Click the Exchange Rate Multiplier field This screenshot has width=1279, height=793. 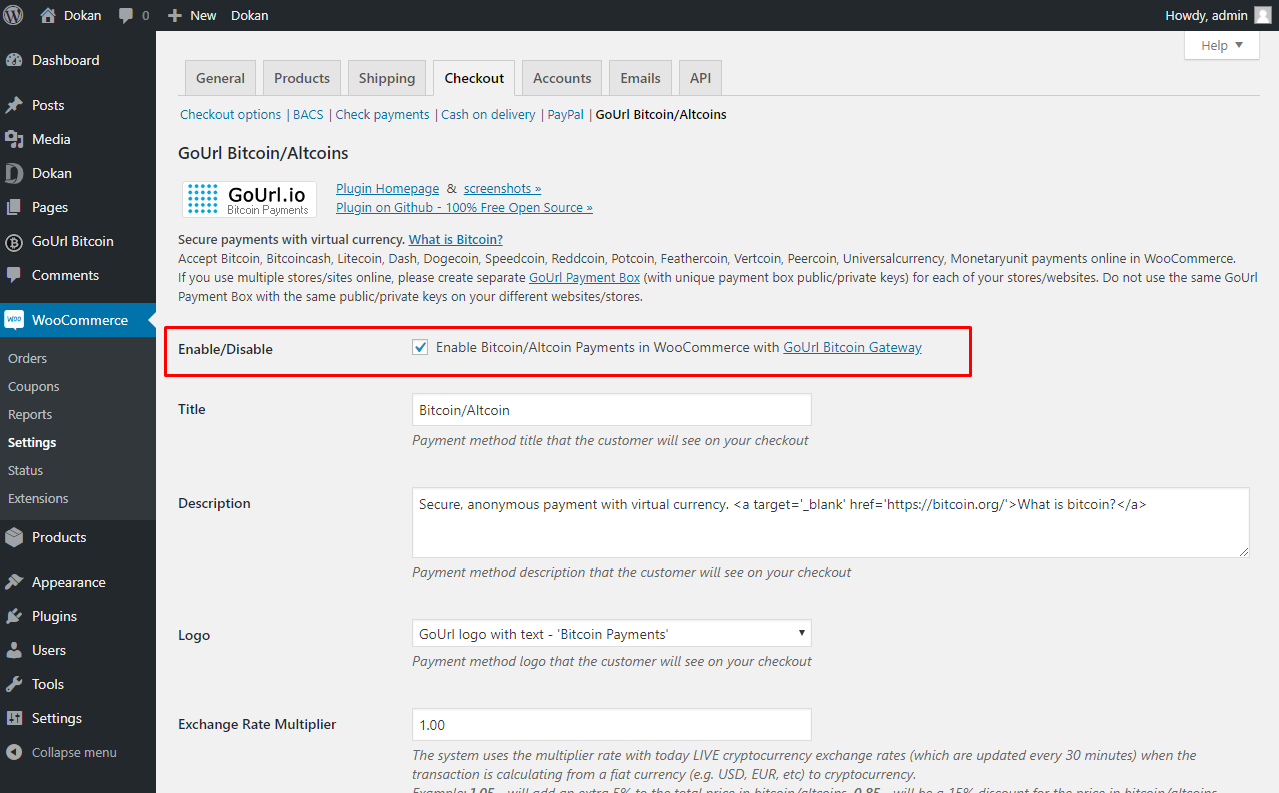coord(611,724)
